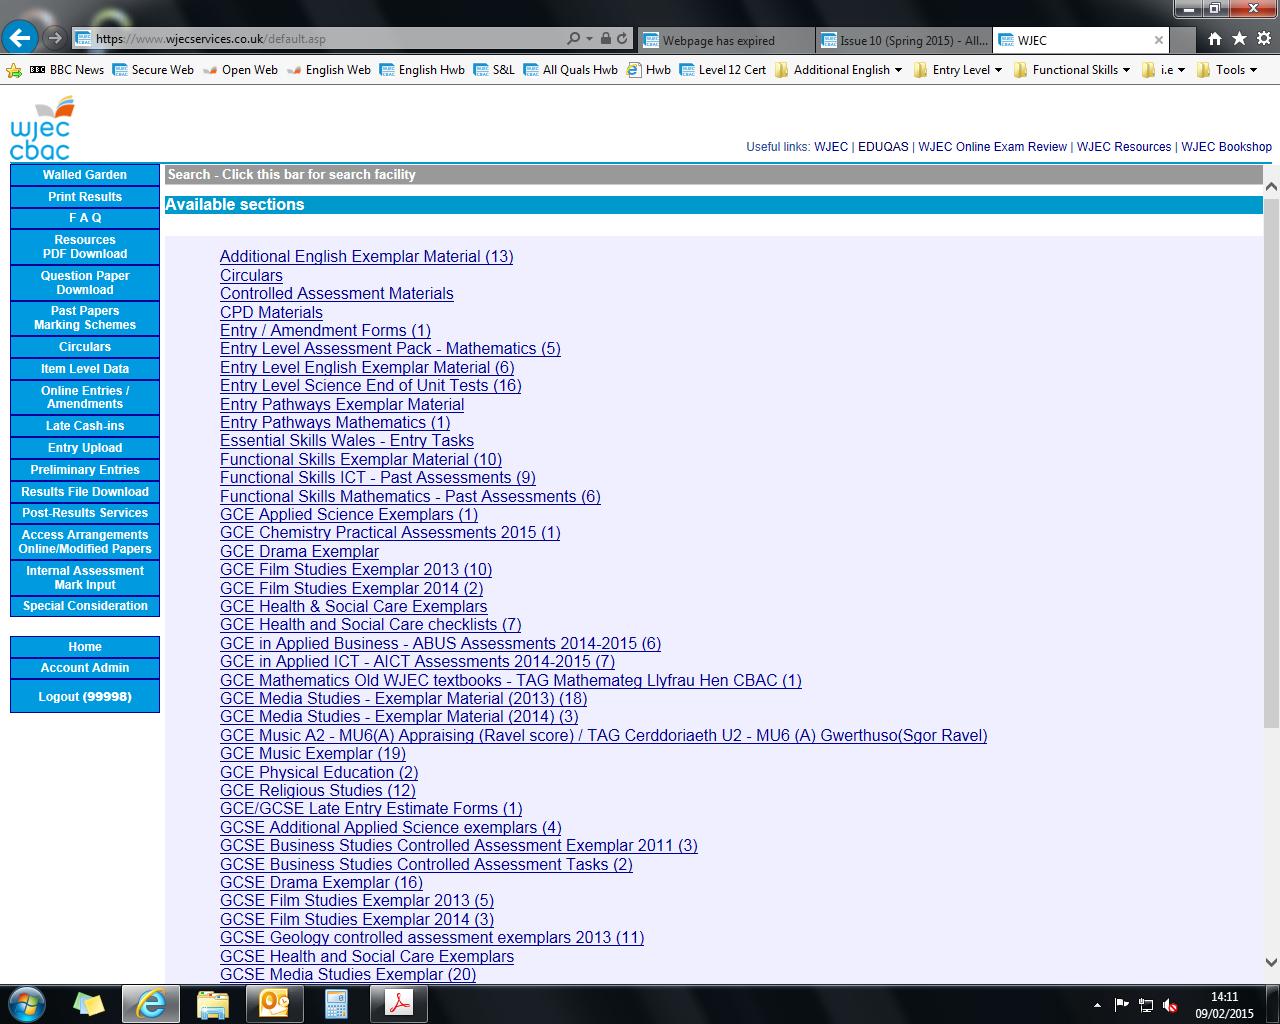Open the All Quals Hwb favorite
1280x1024 pixels.
[x=571, y=70]
